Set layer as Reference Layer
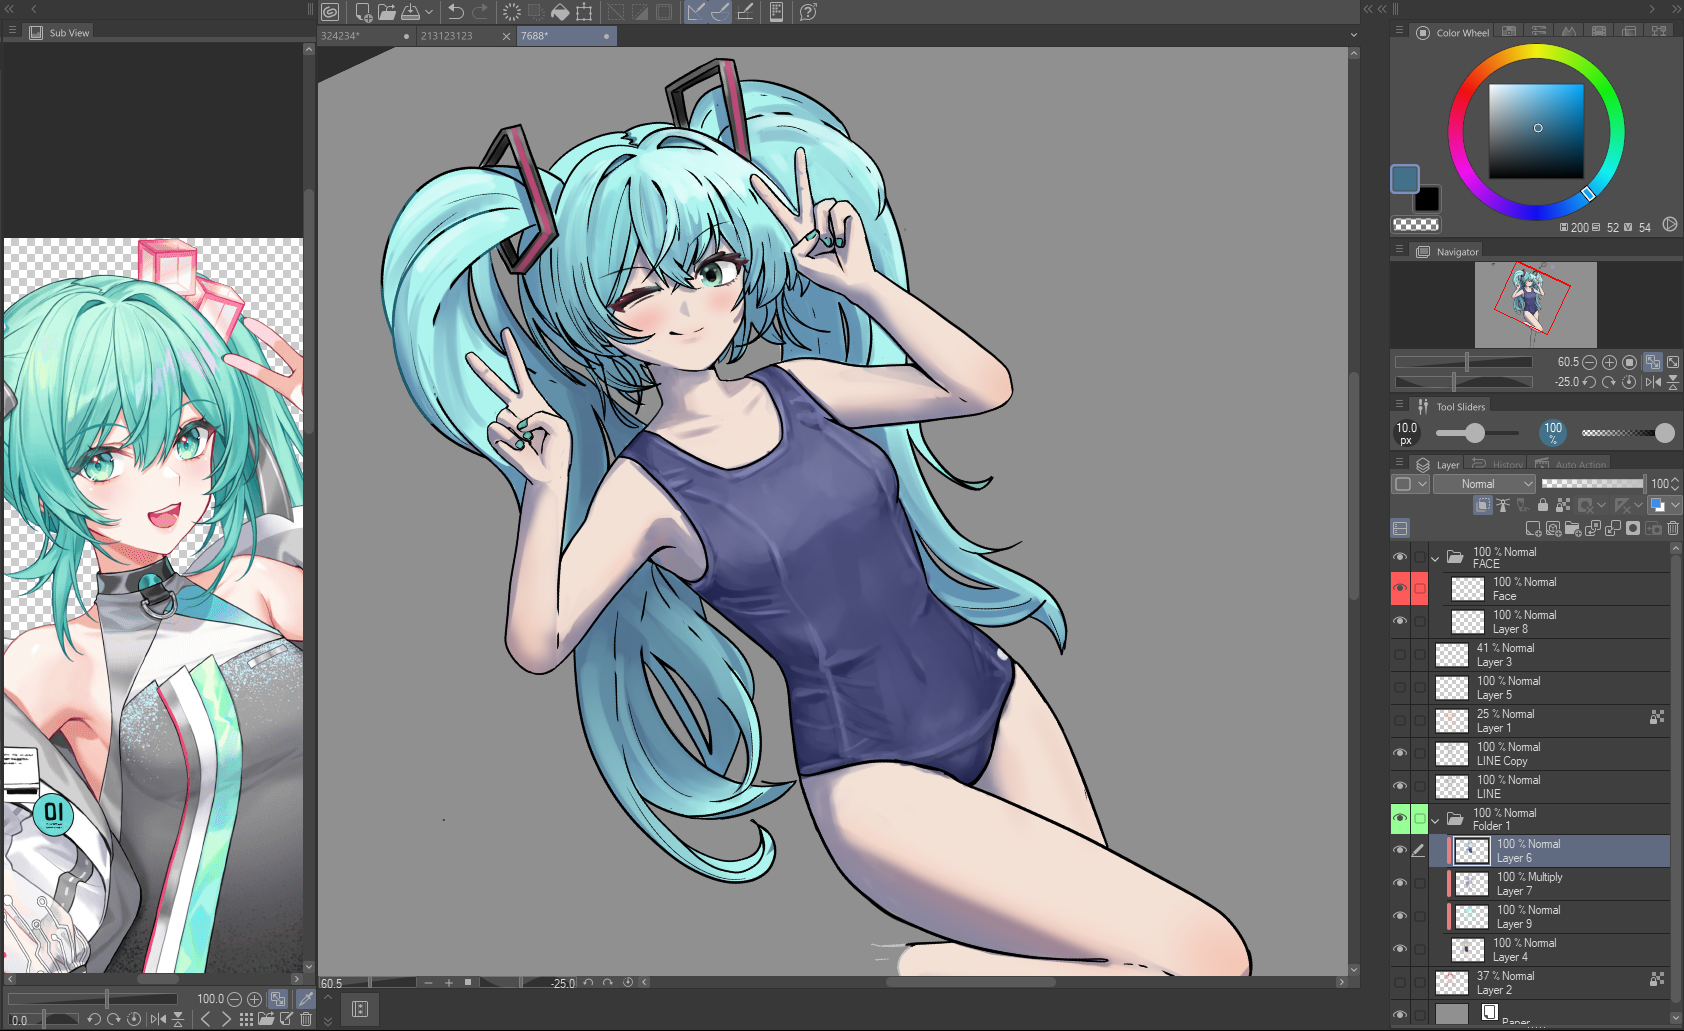Image resolution: width=1684 pixels, height=1031 pixels. [x=1503, y=505]
